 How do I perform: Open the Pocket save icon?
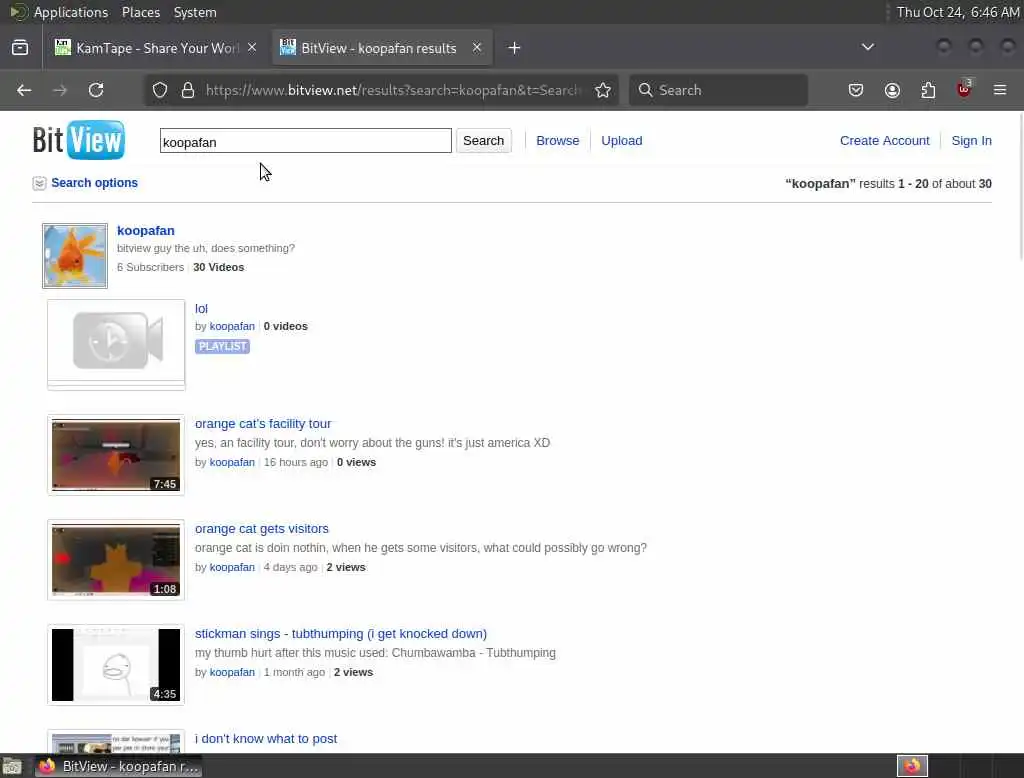[856, 90]
